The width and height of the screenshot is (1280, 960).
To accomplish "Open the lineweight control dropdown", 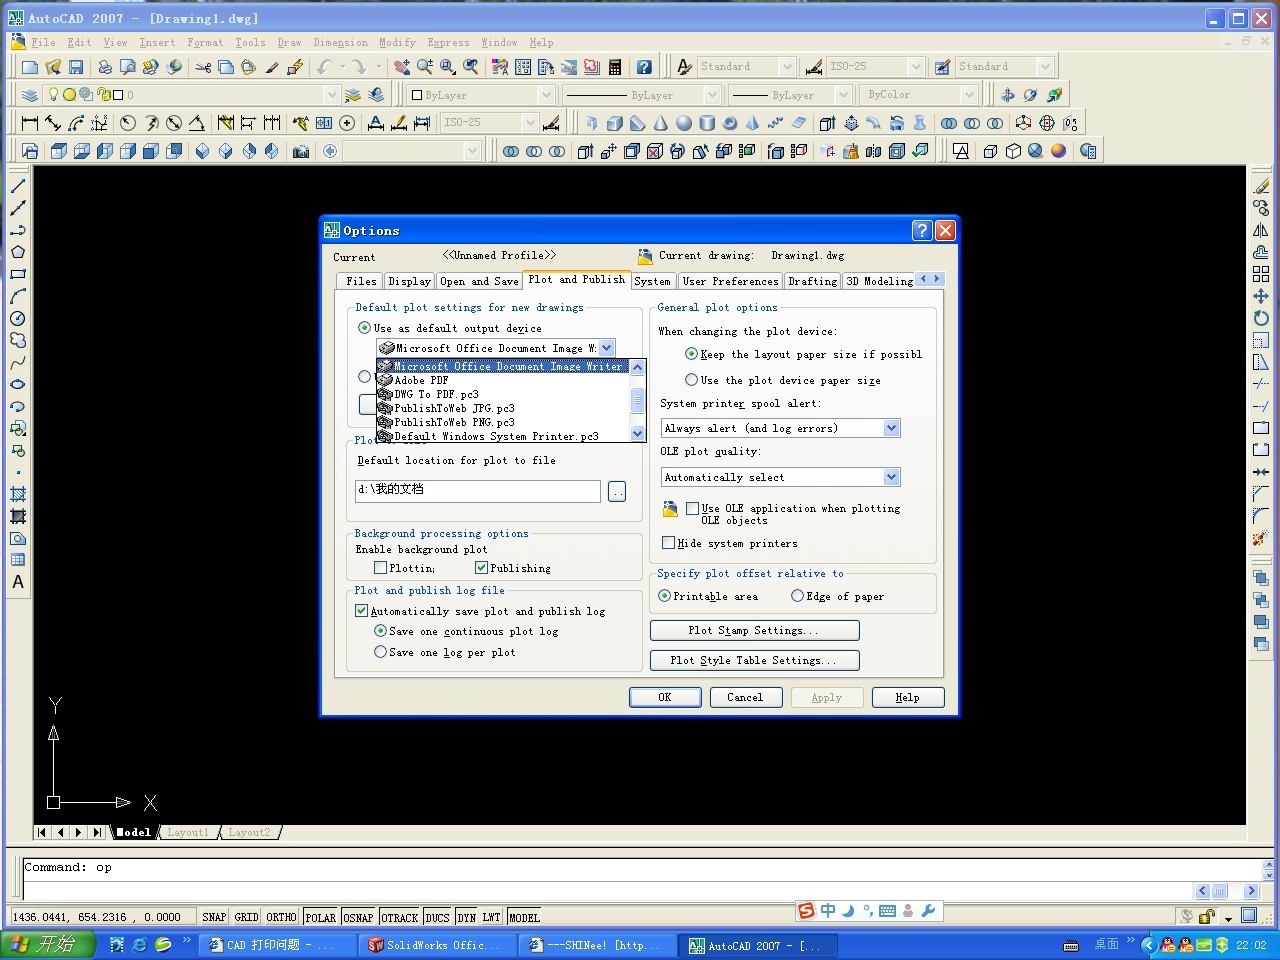I will click(x=843, y=95).
